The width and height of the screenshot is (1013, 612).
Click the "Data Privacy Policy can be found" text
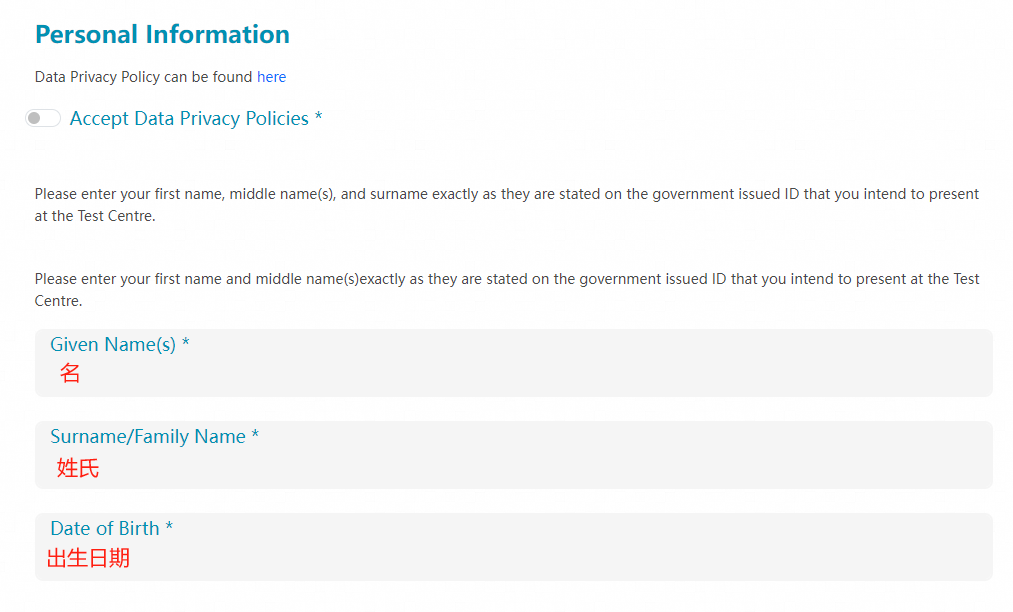[144, 77]
